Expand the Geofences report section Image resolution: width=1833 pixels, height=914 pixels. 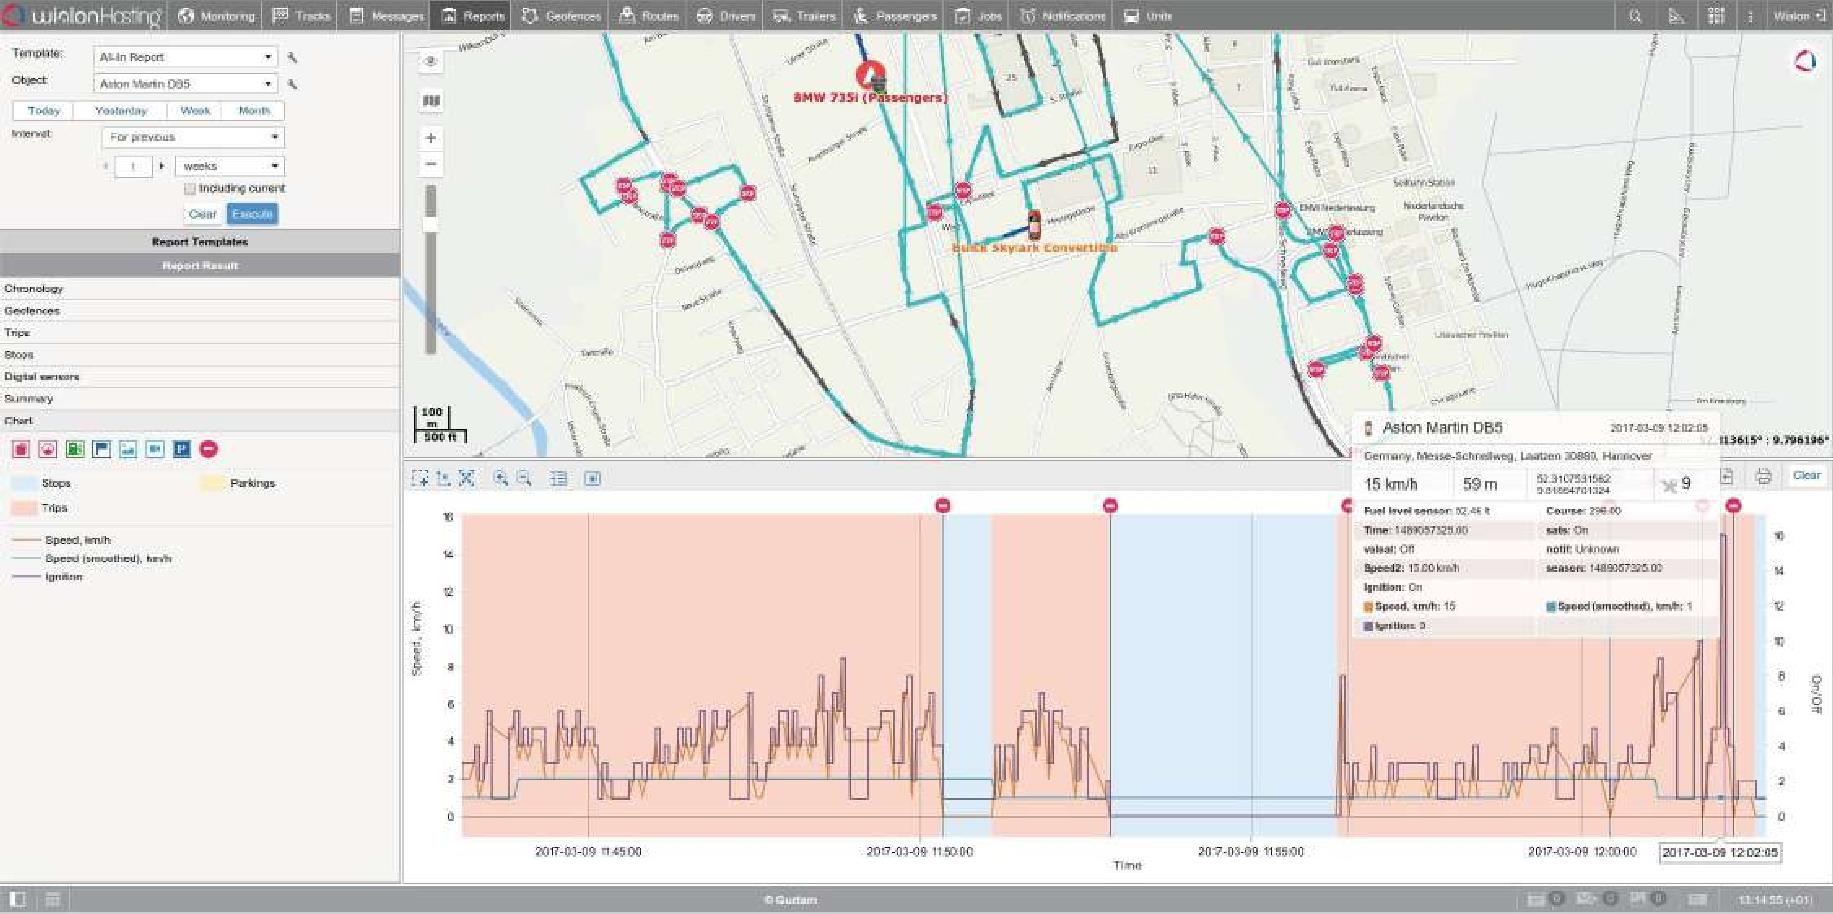tap(200, 311)
